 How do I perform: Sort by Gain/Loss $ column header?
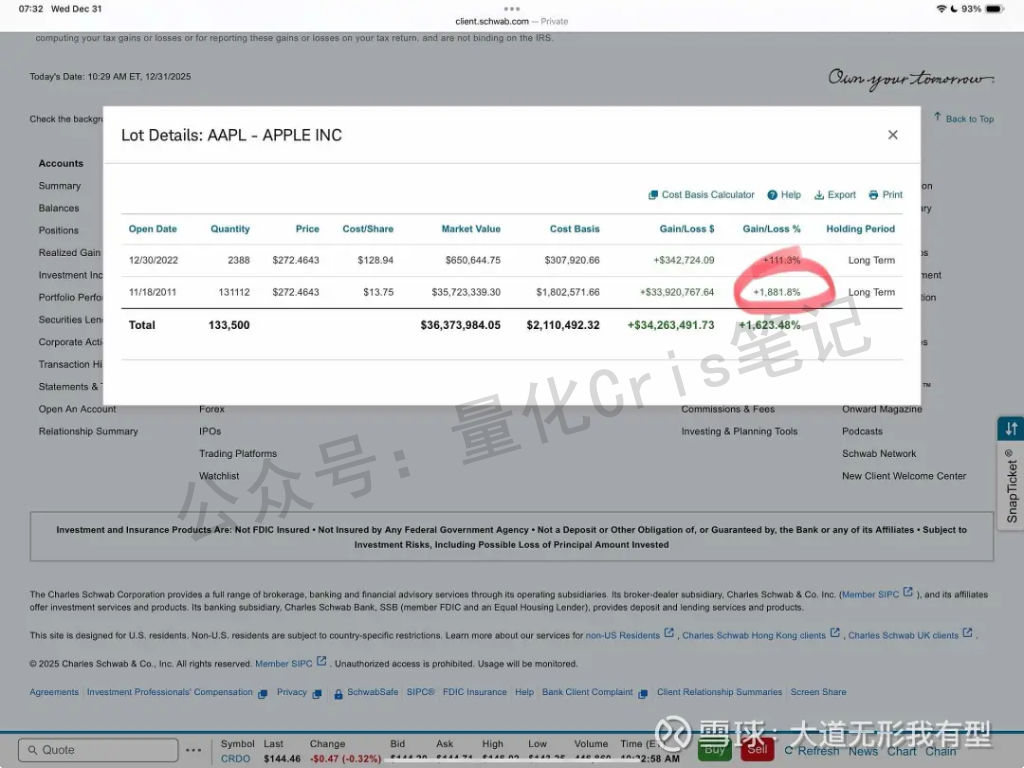pos(687,229)
